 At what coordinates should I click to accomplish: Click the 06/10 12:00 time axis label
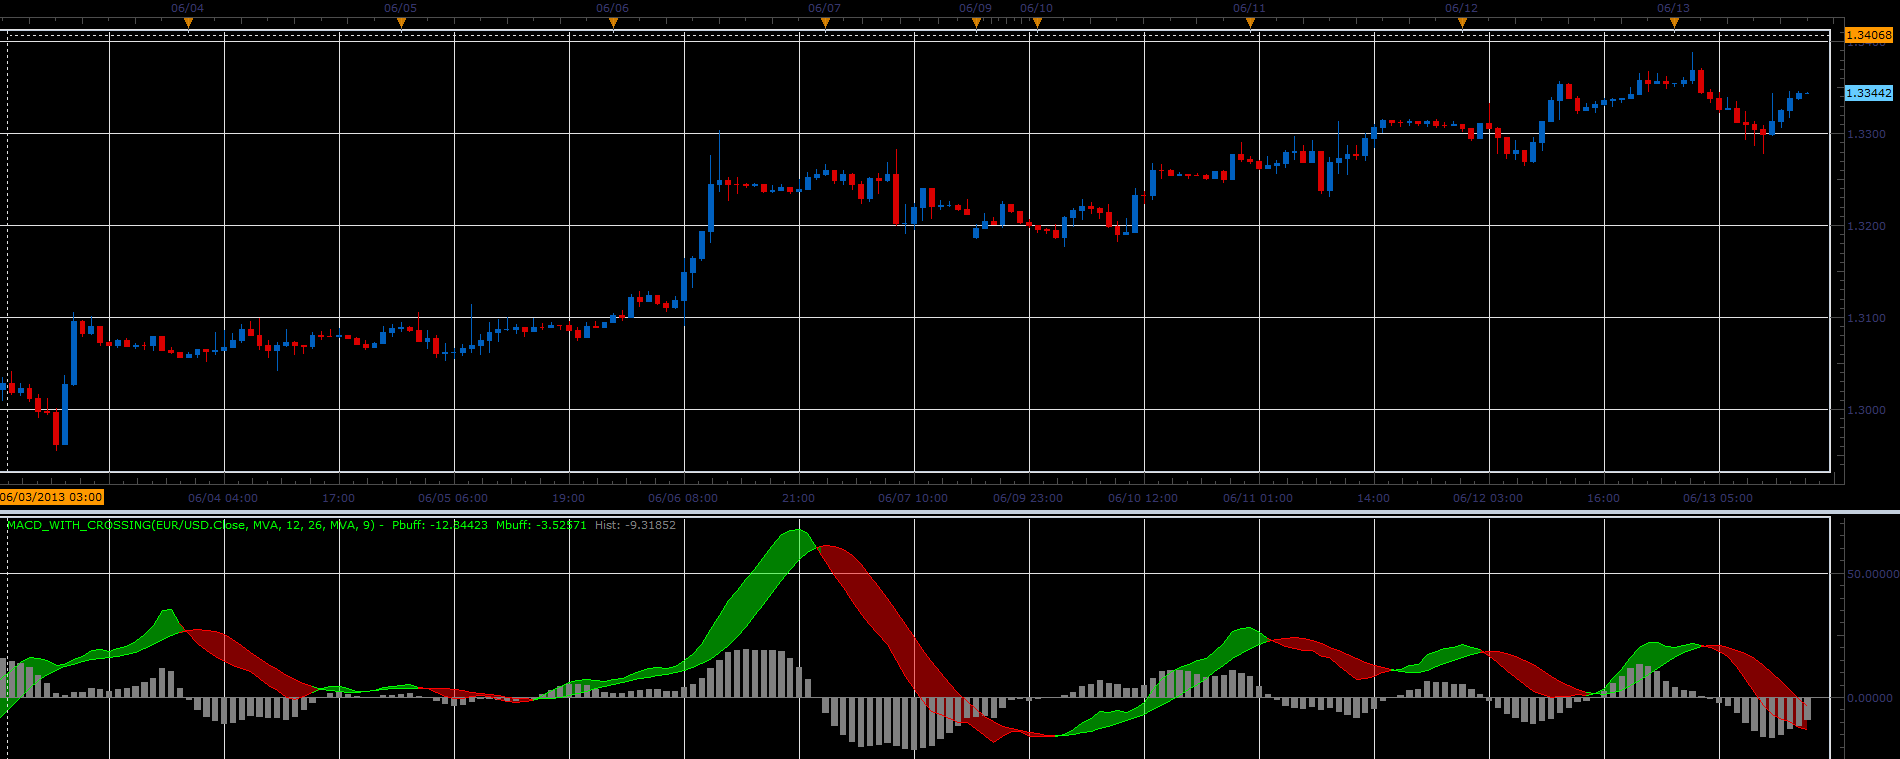(1143, 498)
